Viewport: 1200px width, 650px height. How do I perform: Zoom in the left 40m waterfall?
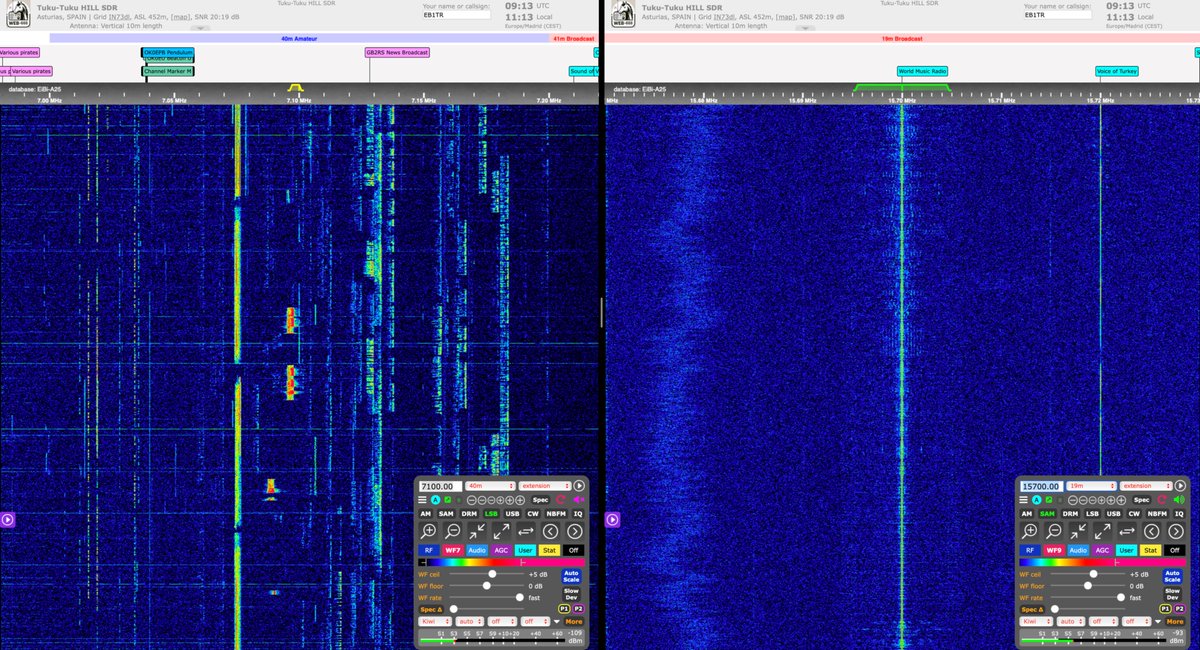click(x=429, y=531)
